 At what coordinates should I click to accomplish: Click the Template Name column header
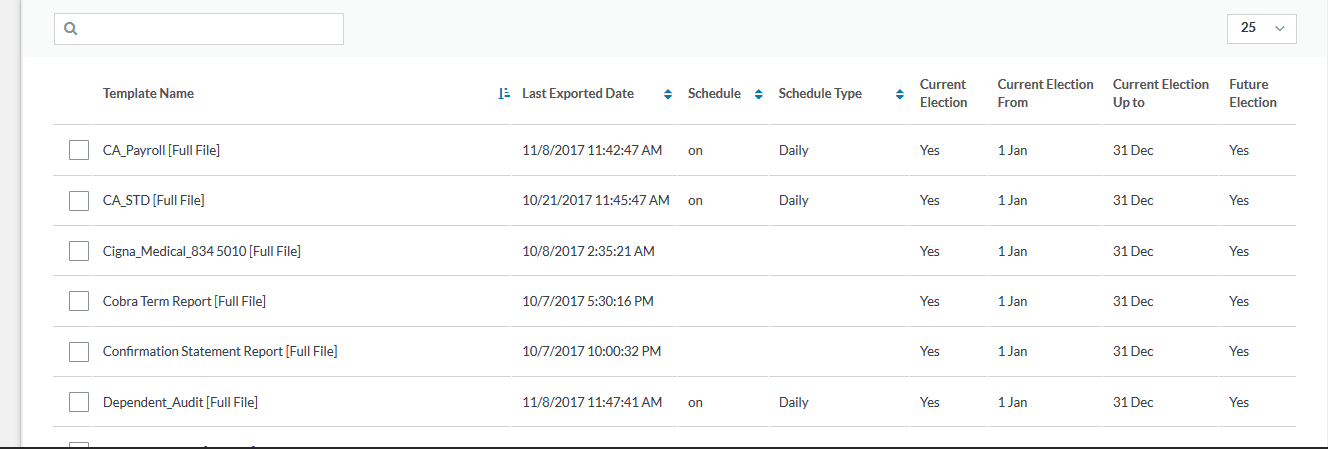(148, 94)
